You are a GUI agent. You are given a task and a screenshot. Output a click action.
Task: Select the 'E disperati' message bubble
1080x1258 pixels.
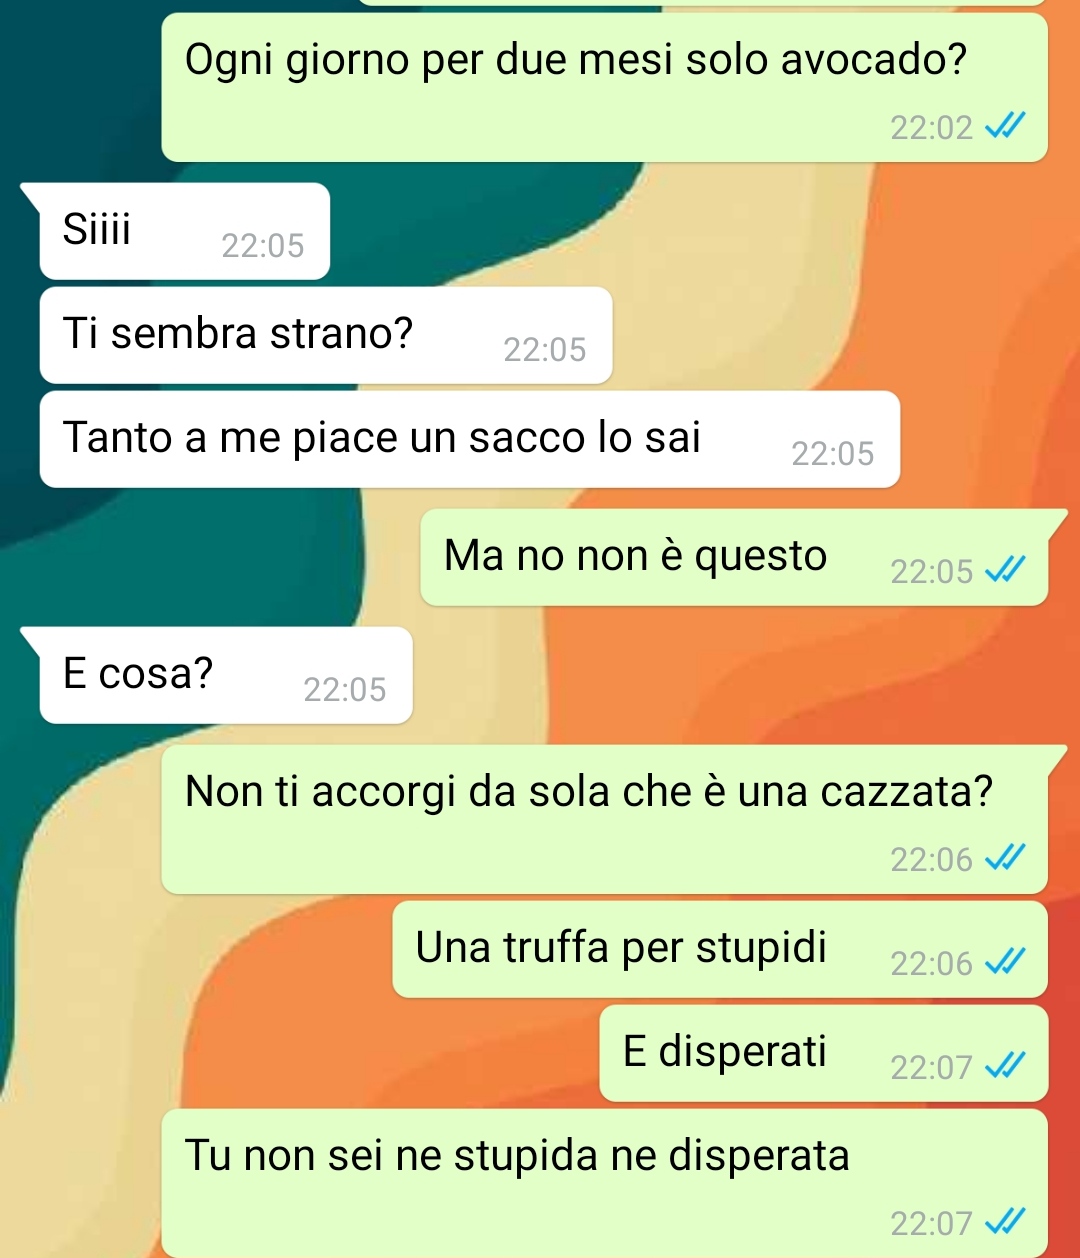823,1053
